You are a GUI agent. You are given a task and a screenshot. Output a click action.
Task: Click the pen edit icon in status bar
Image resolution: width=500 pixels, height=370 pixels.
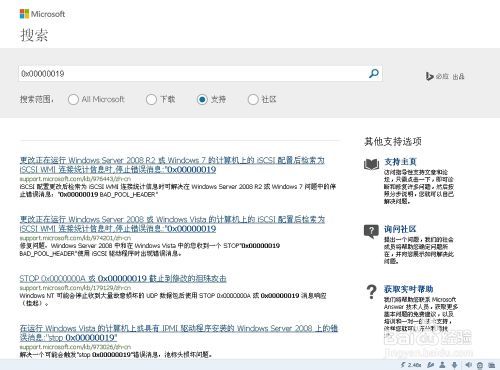pyautogui.click(x=431, y=365)
